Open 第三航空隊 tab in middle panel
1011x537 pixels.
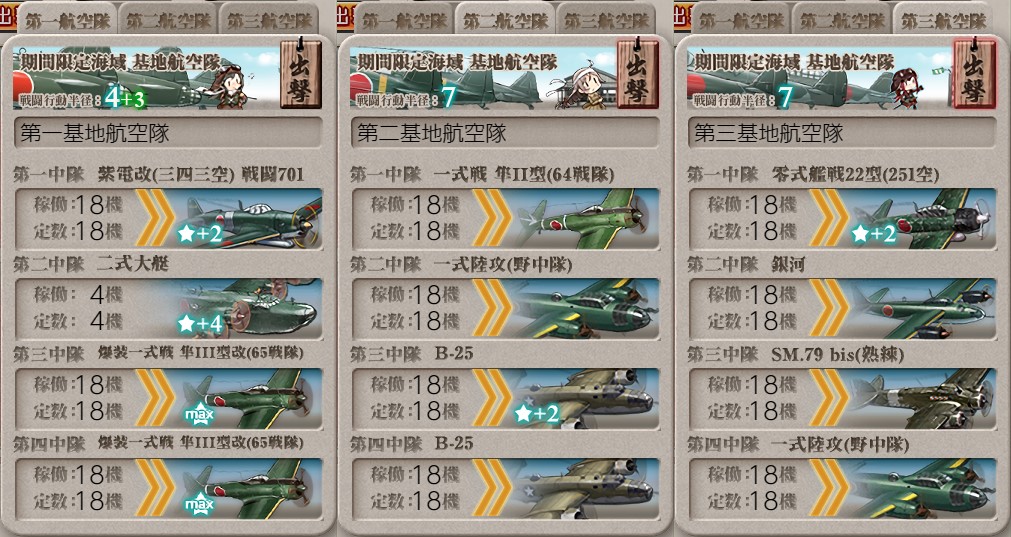point(607,19)
